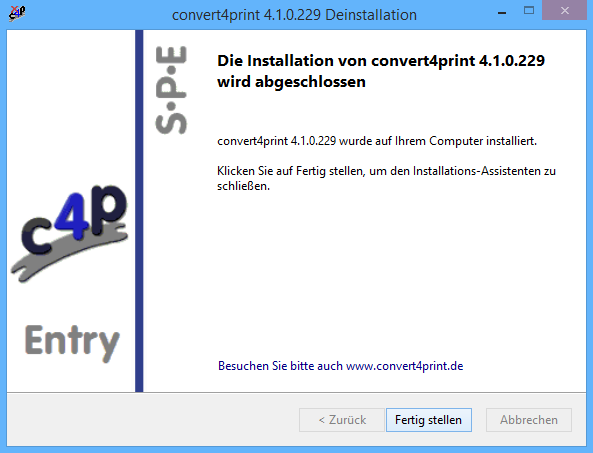Click the bold heading about Installation abgeschlossen
Image resolution: width=593 pixels, height=453 pixels.
[381, 71]
